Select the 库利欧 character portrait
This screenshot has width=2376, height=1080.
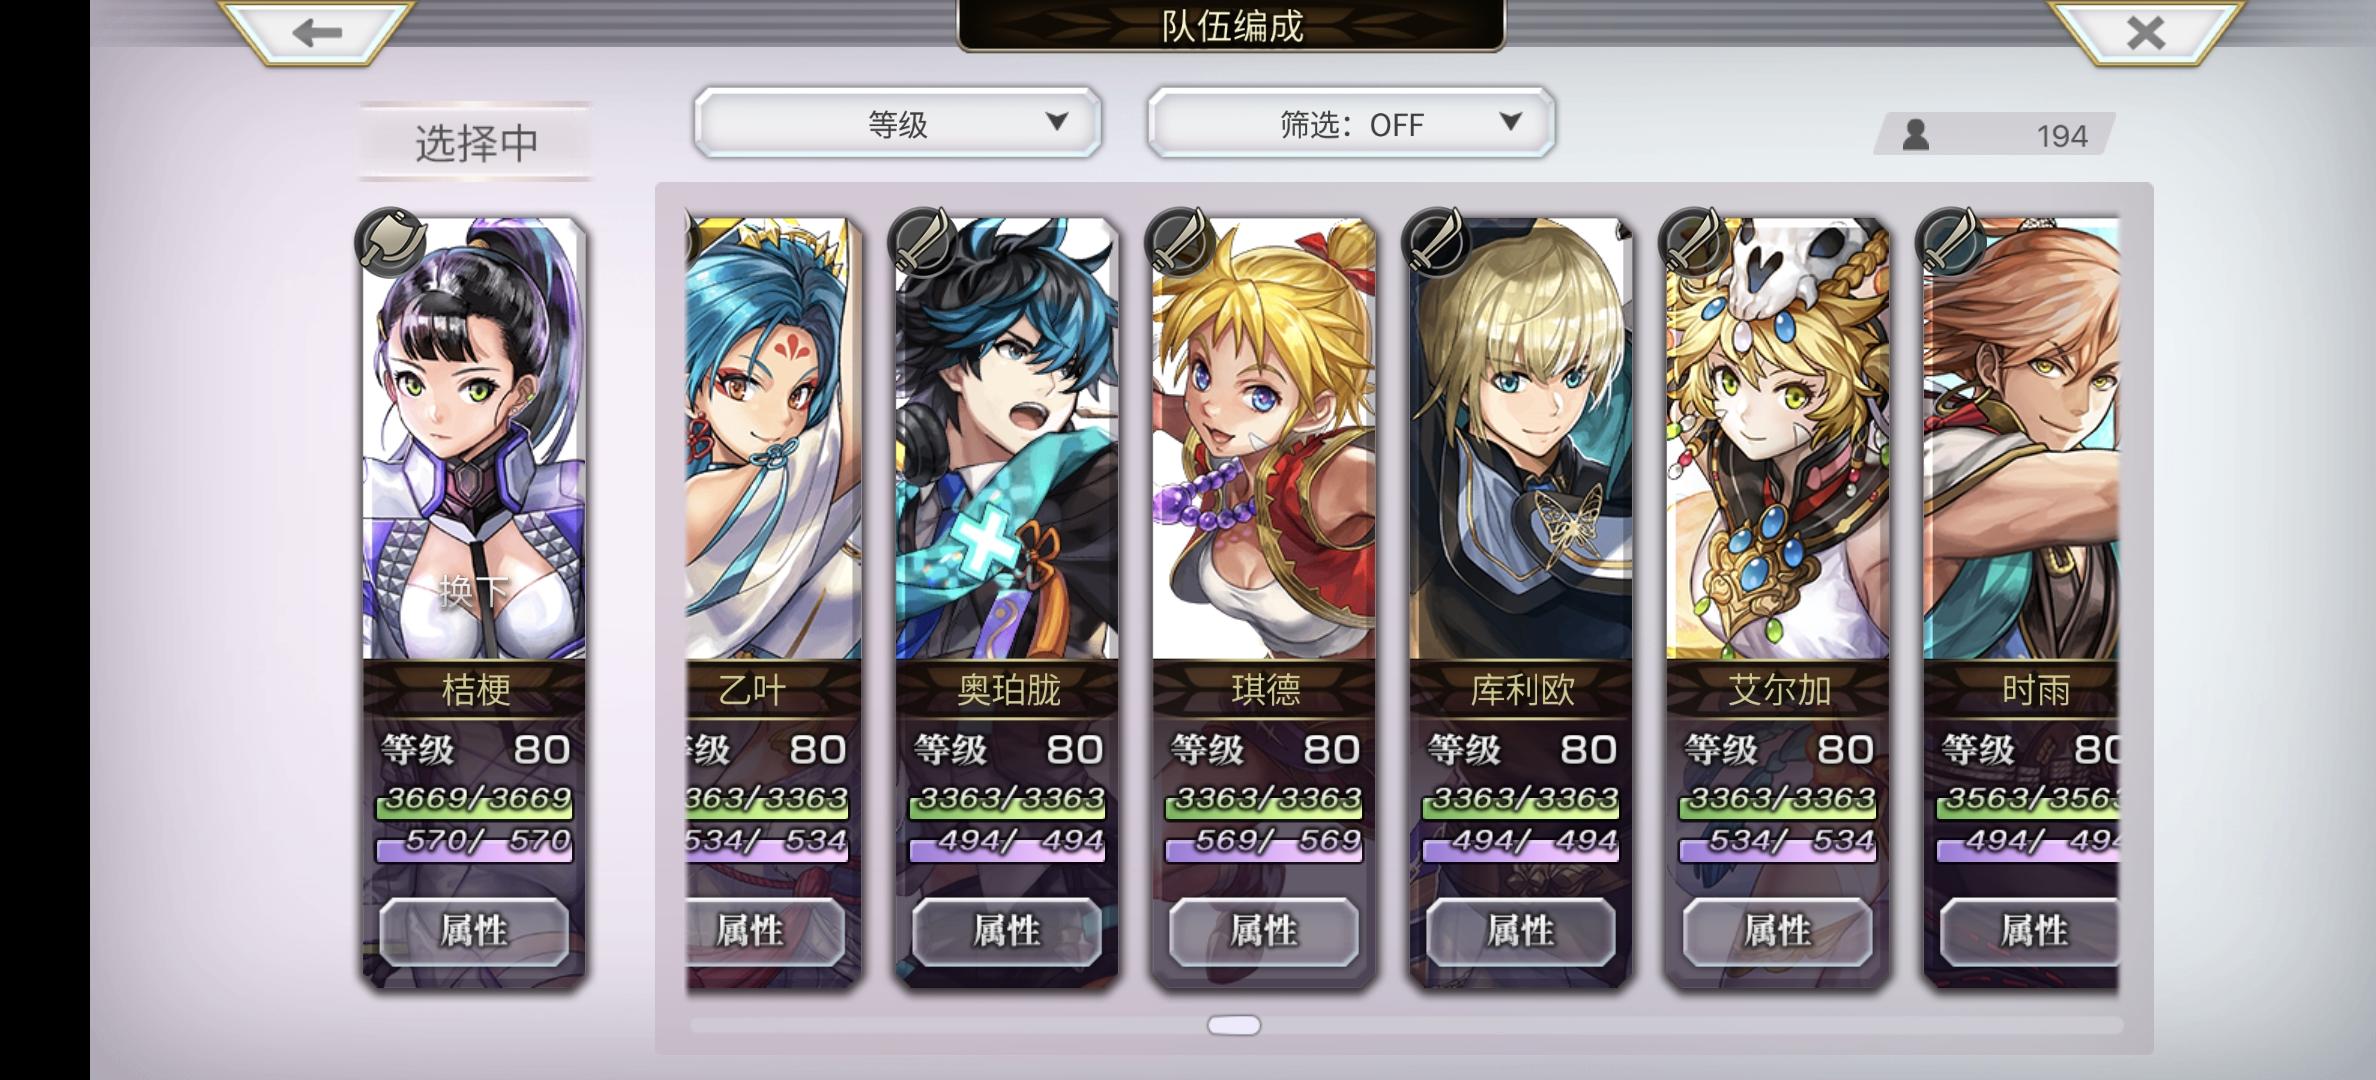pyautogui.click(x=1521, y=439)
